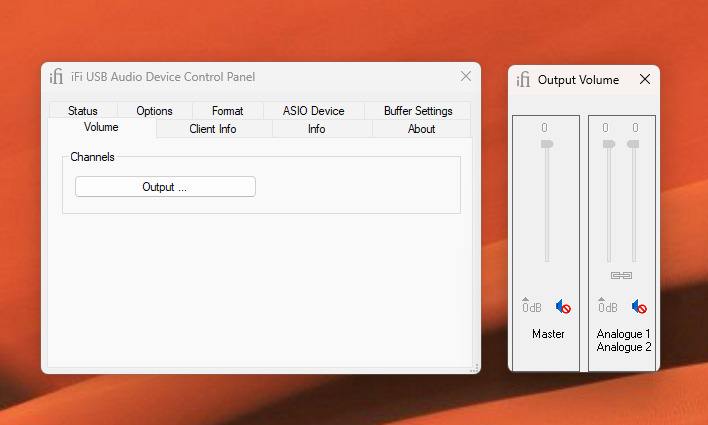
Task: Switch to the Client Info tab
Action: click(213, 129)
